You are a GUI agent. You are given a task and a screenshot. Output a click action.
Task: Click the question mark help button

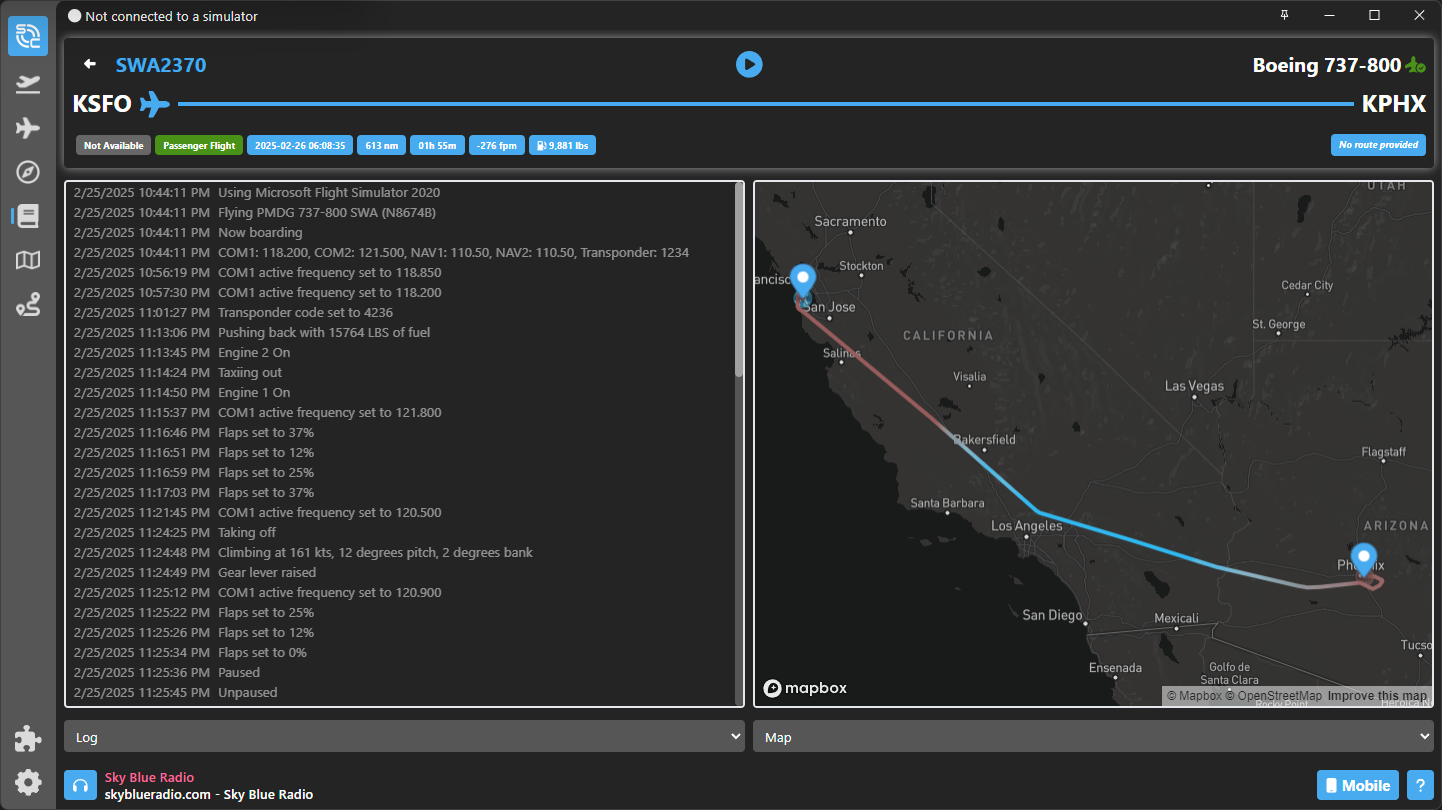click(x=1418, y=785)
